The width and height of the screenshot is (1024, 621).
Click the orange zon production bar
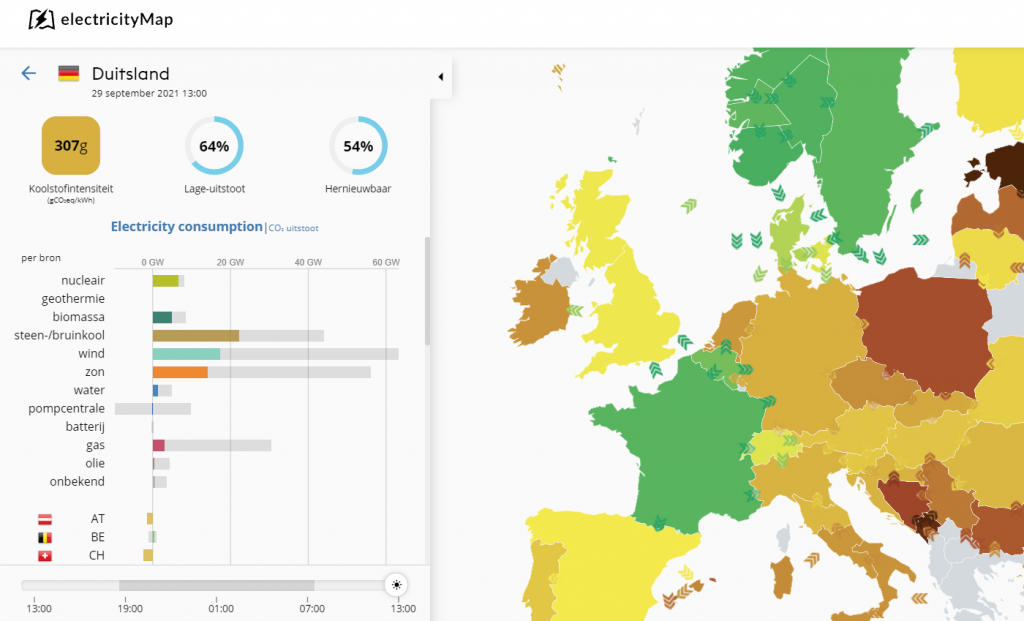(180, 372)
